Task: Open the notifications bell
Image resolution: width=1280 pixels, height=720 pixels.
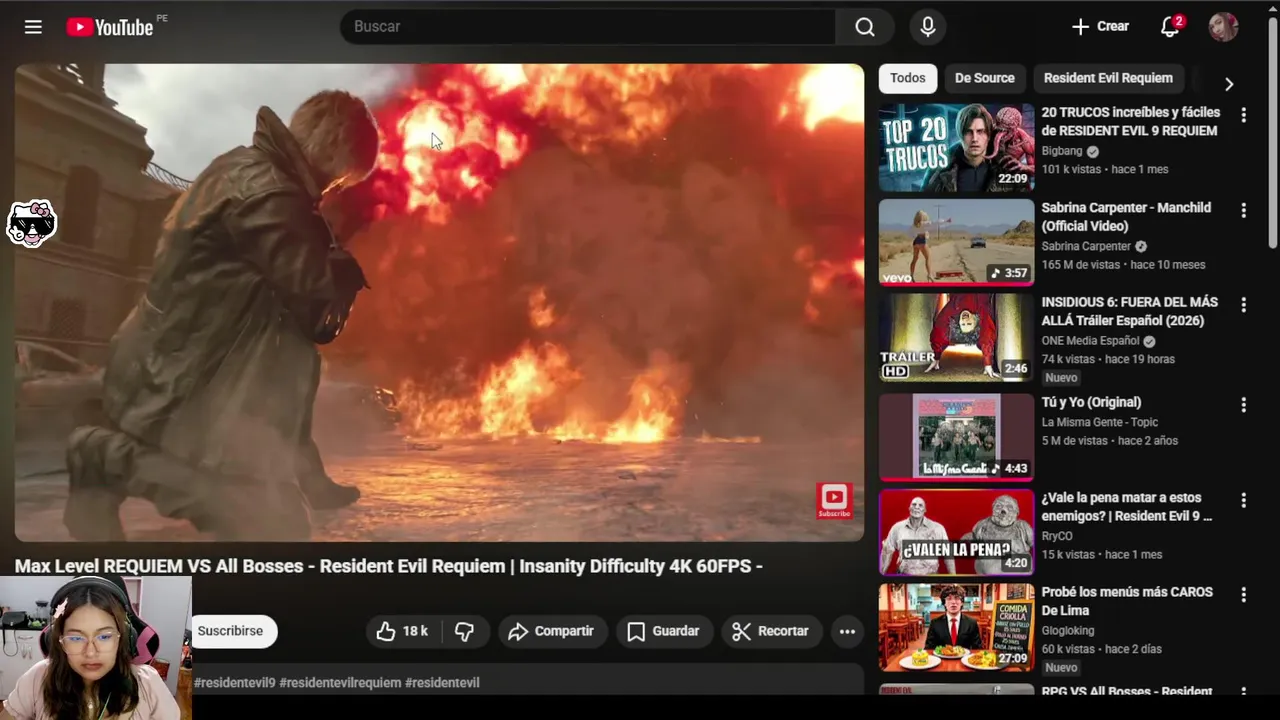Action: tap(1170, 27)
